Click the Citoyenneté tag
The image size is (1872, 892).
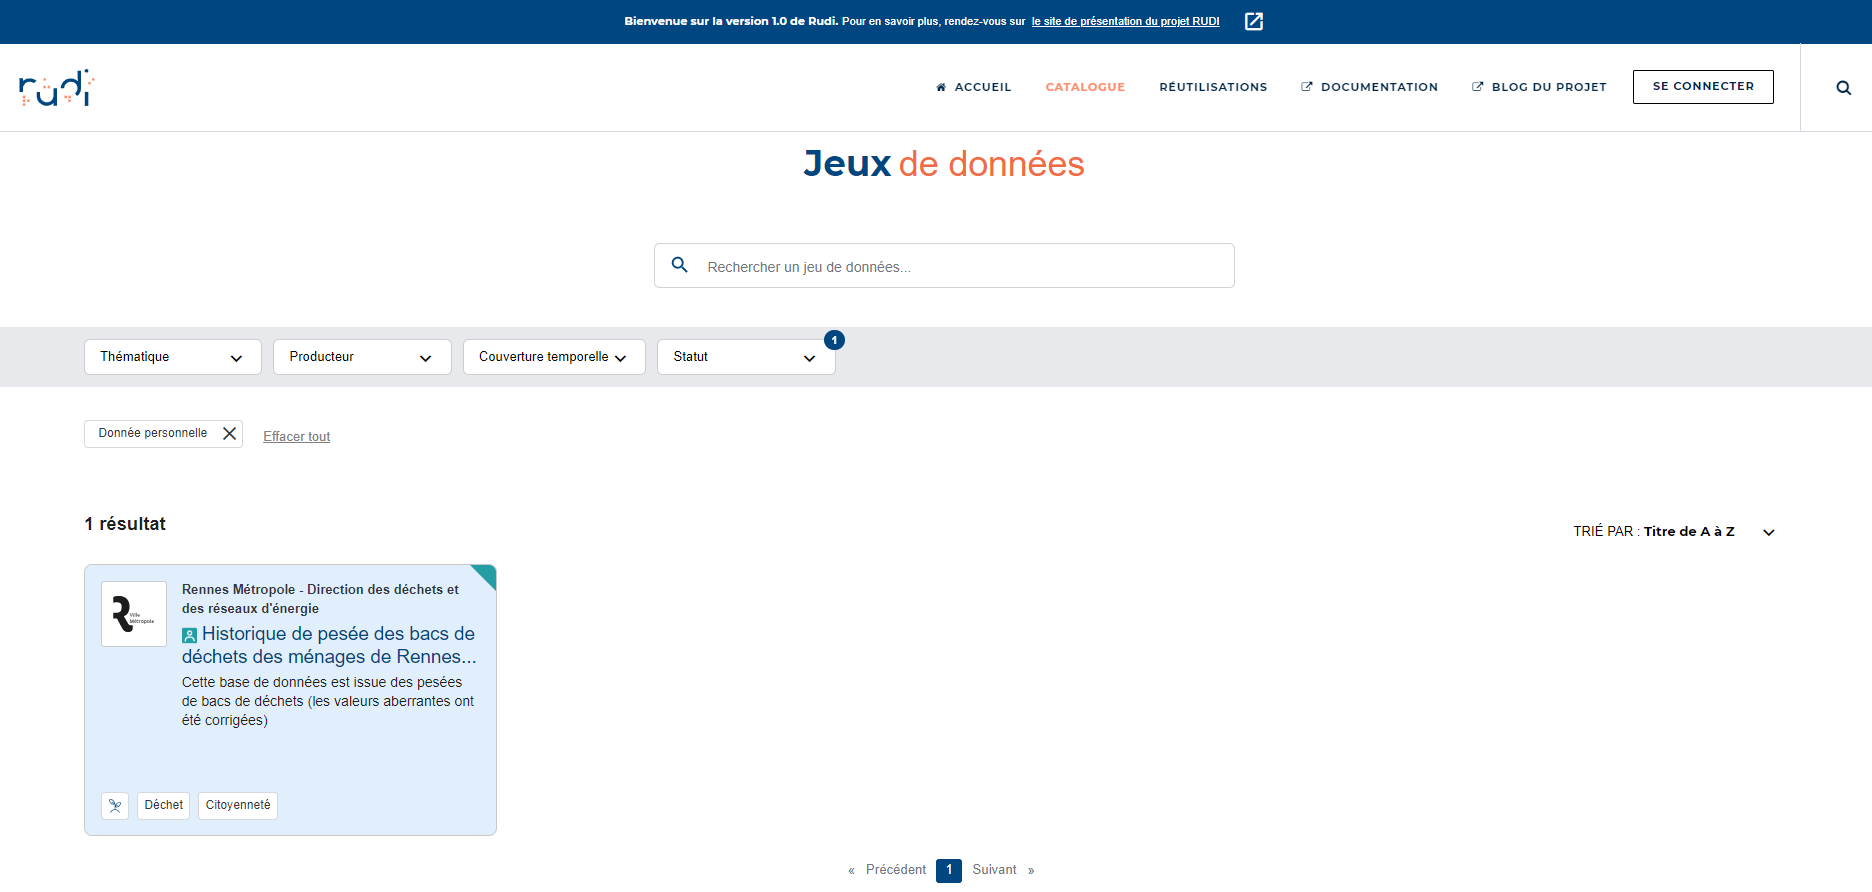coord(238,805)
